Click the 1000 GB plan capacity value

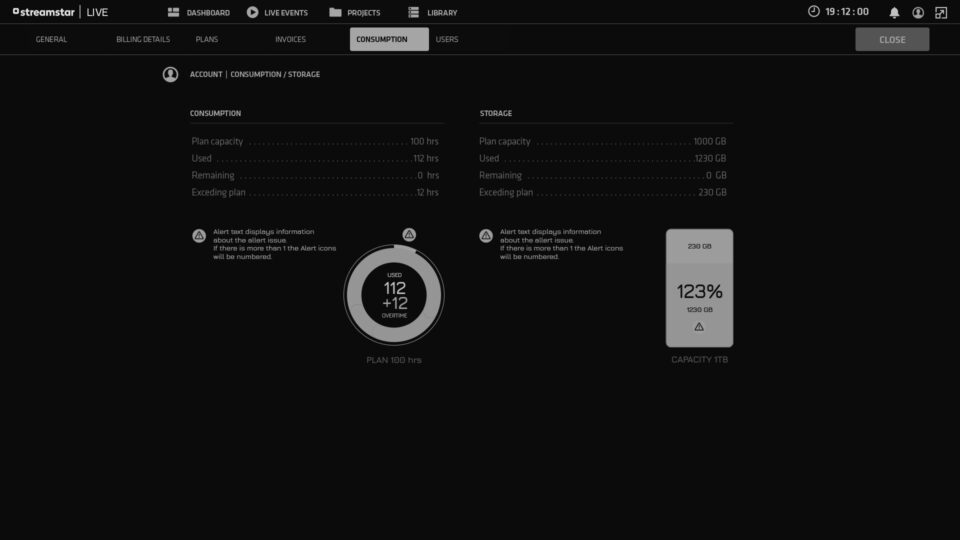710,141
